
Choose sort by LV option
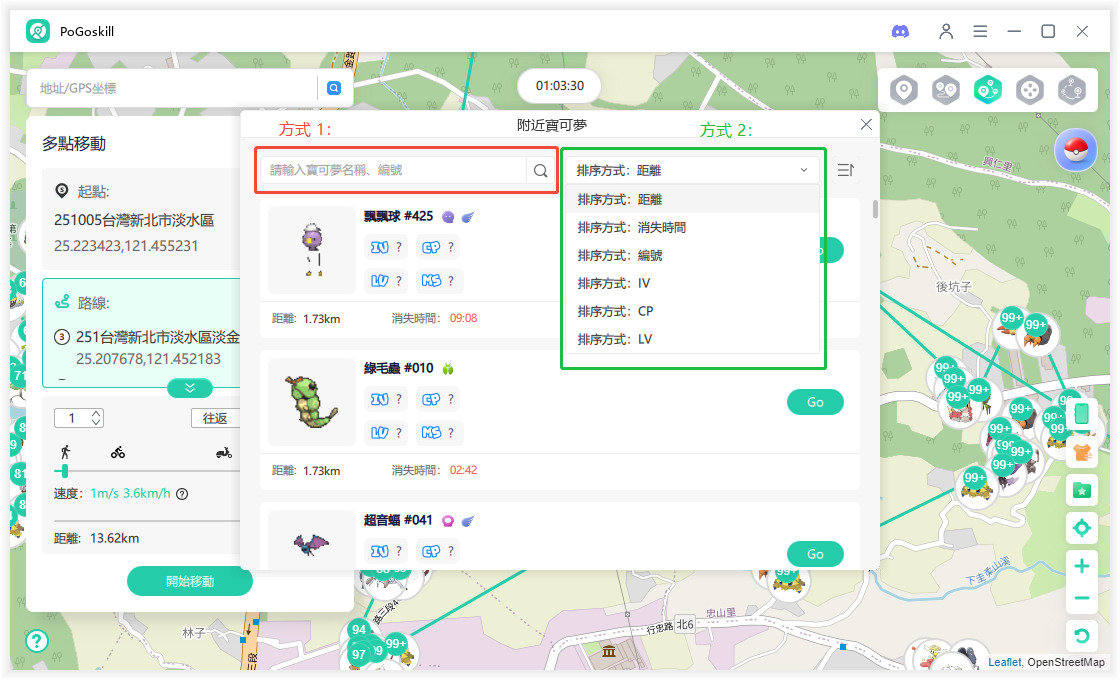[692, 339]
